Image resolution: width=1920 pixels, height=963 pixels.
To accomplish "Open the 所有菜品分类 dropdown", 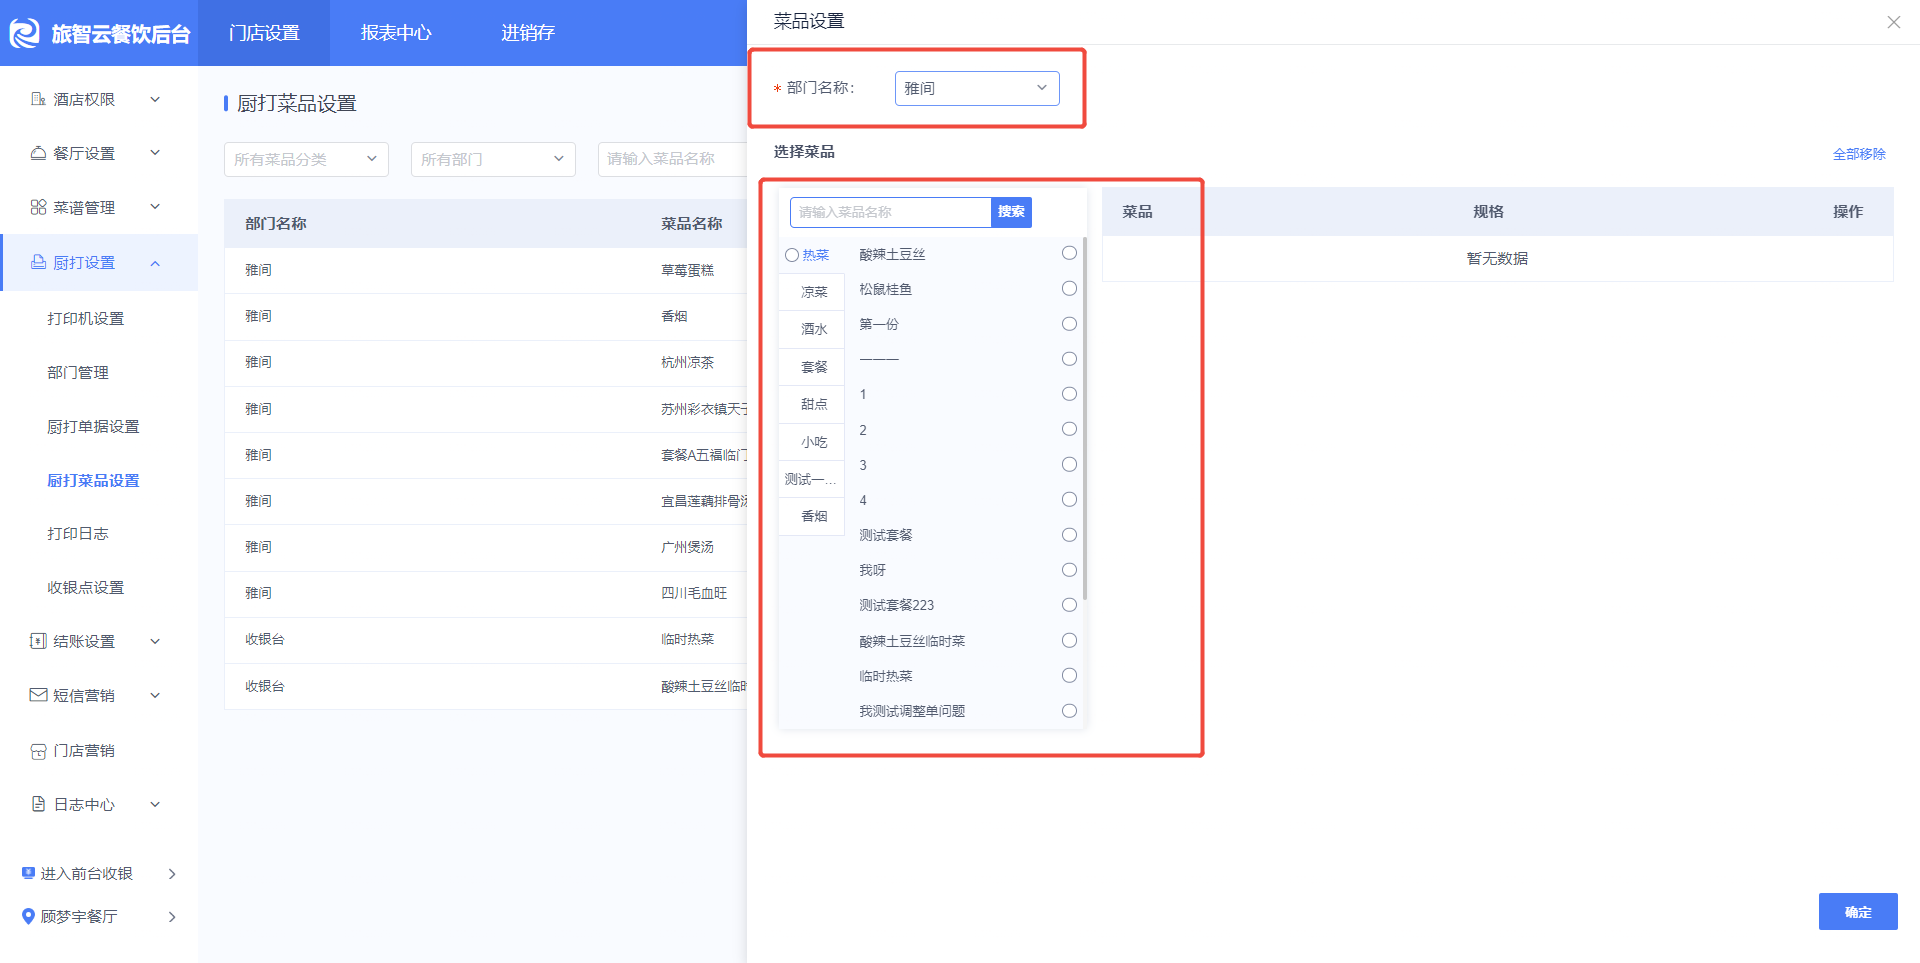I will pyautogui.click(x=306, y=159).
